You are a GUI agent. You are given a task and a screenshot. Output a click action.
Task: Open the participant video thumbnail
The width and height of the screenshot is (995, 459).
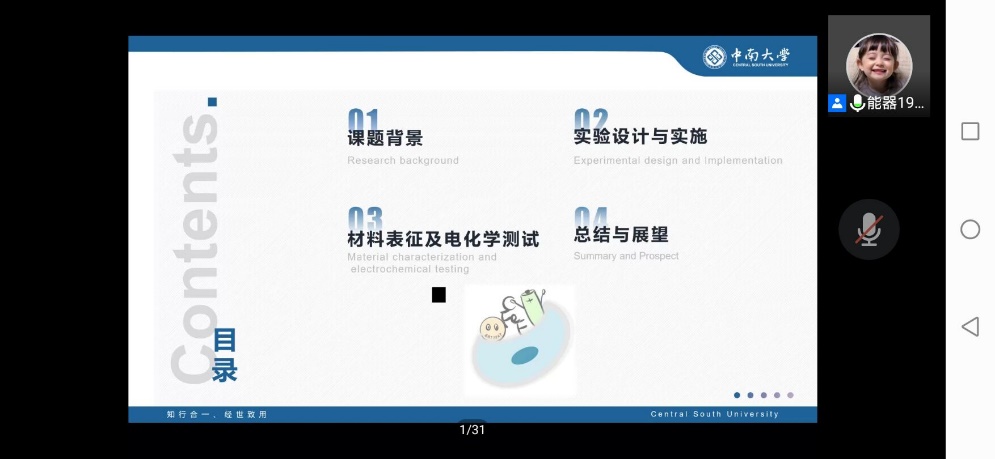878,63
